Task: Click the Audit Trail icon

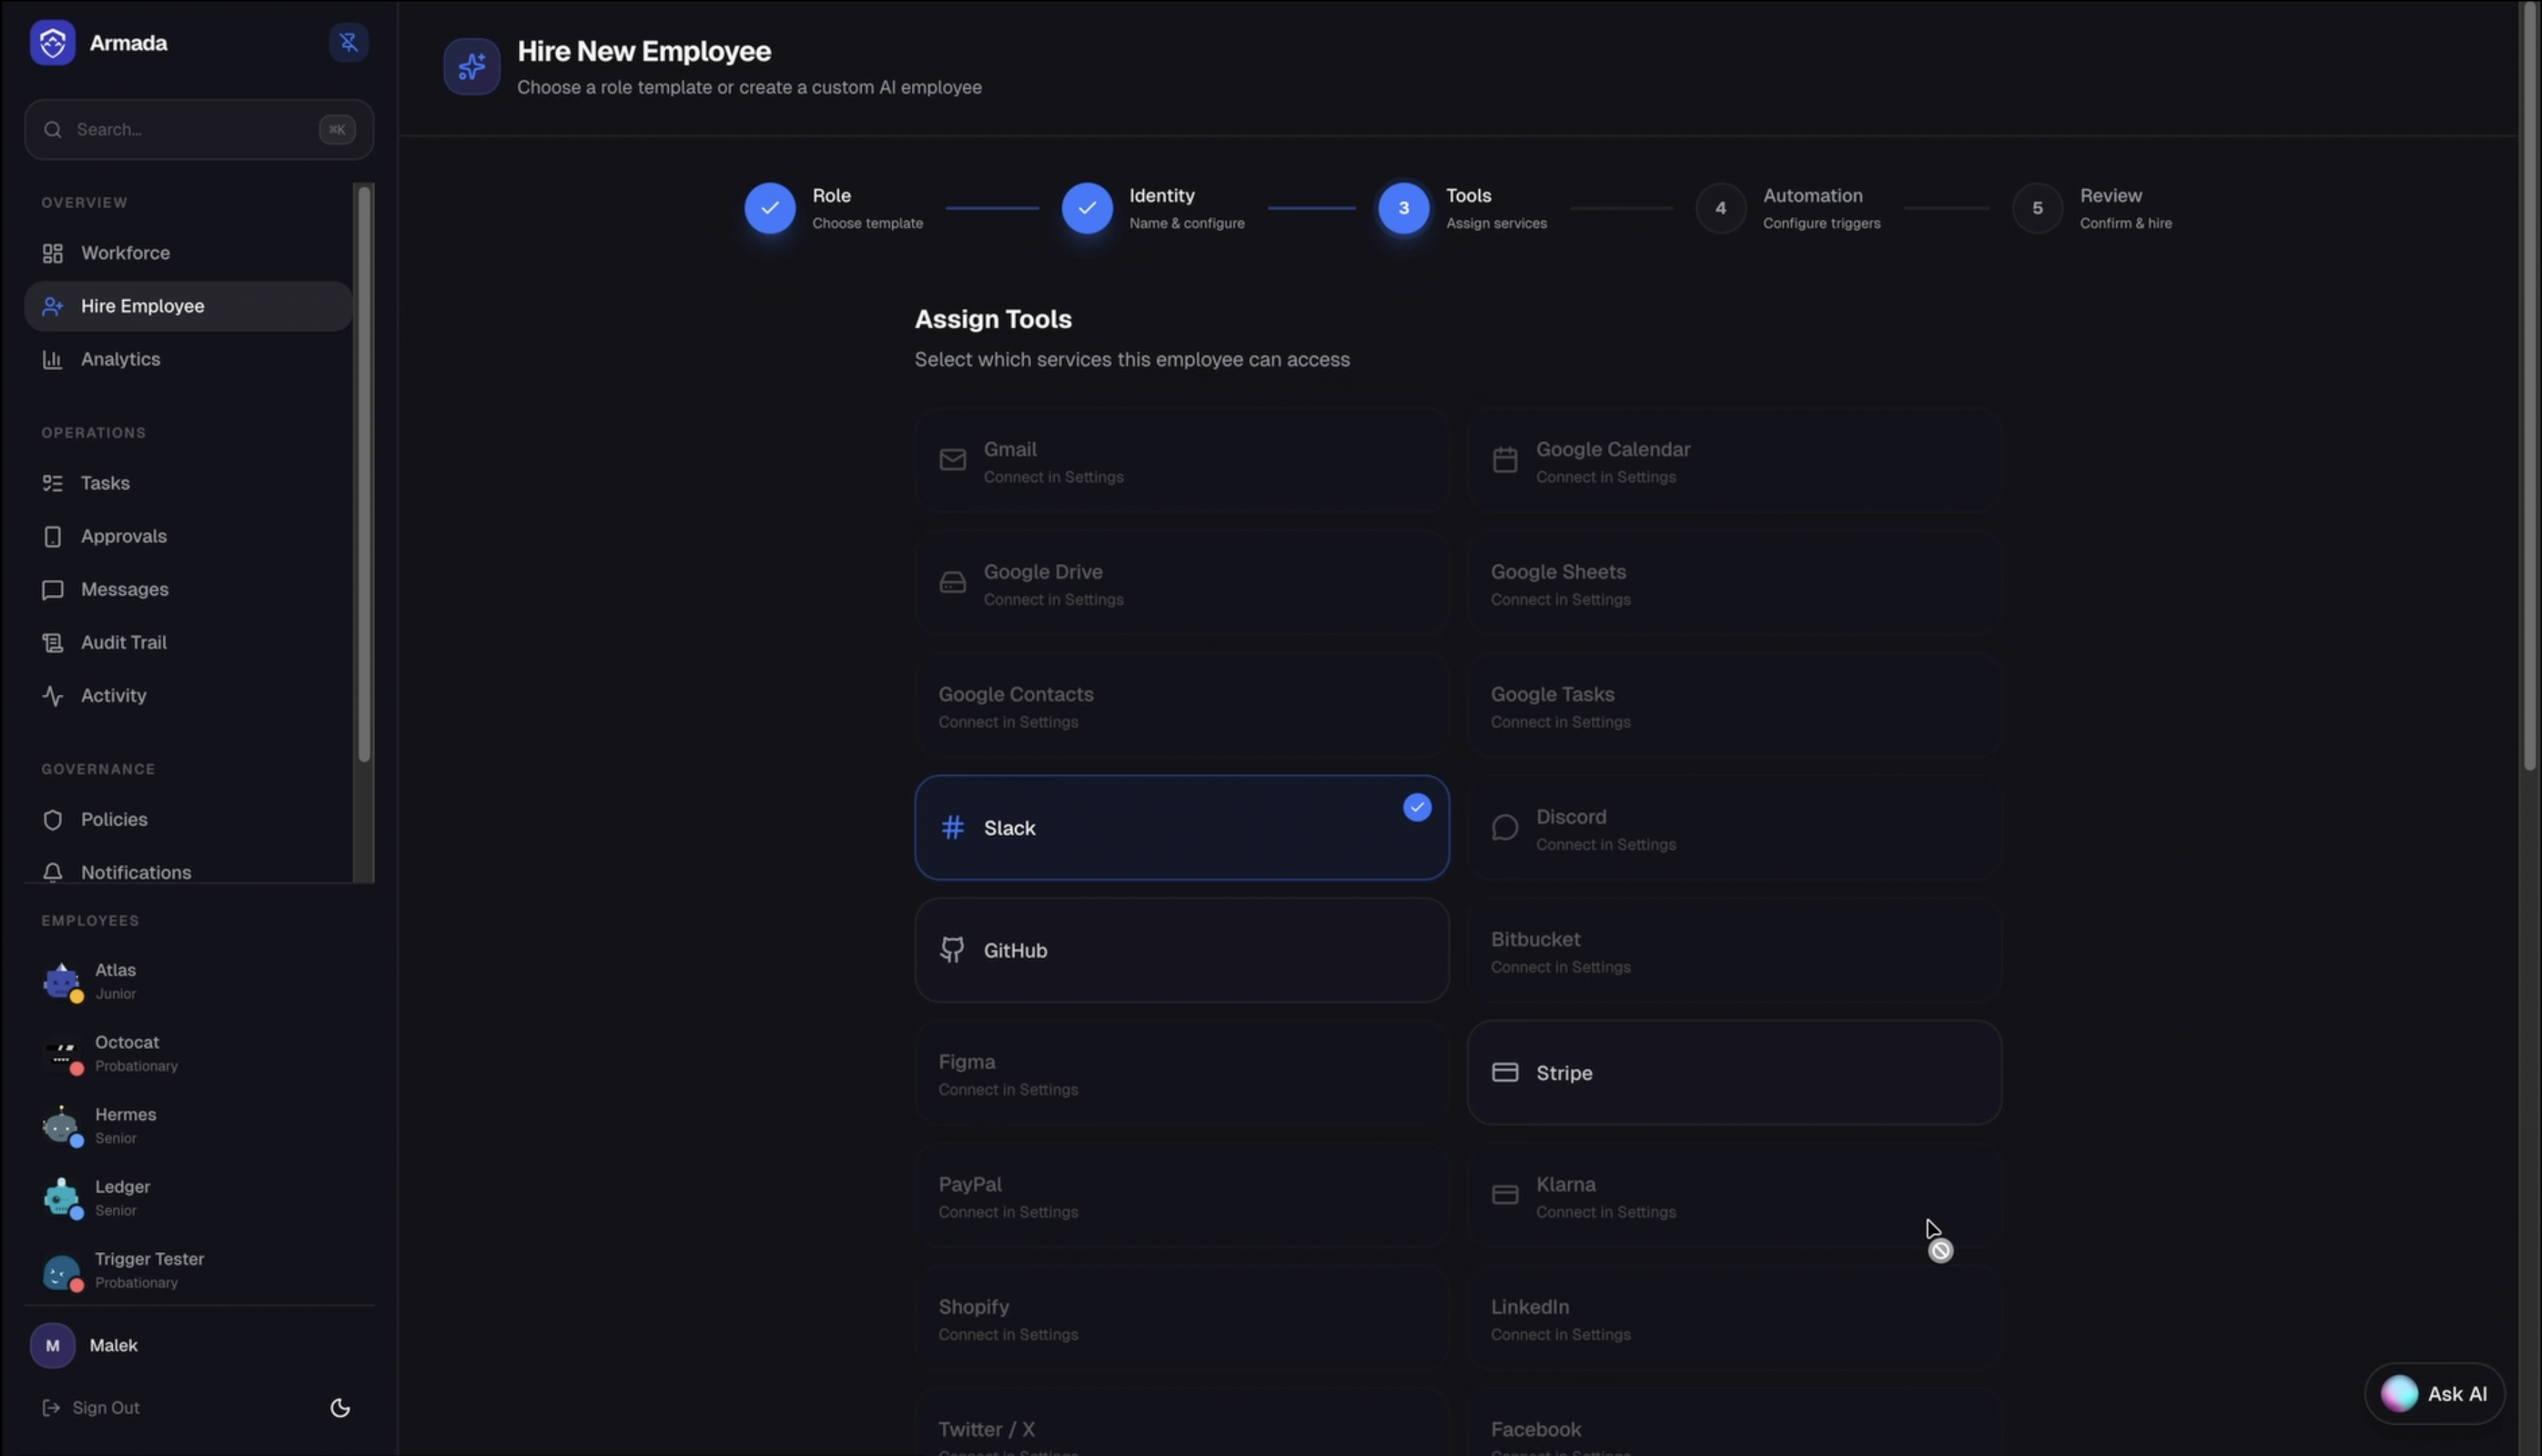Action: 52,643
